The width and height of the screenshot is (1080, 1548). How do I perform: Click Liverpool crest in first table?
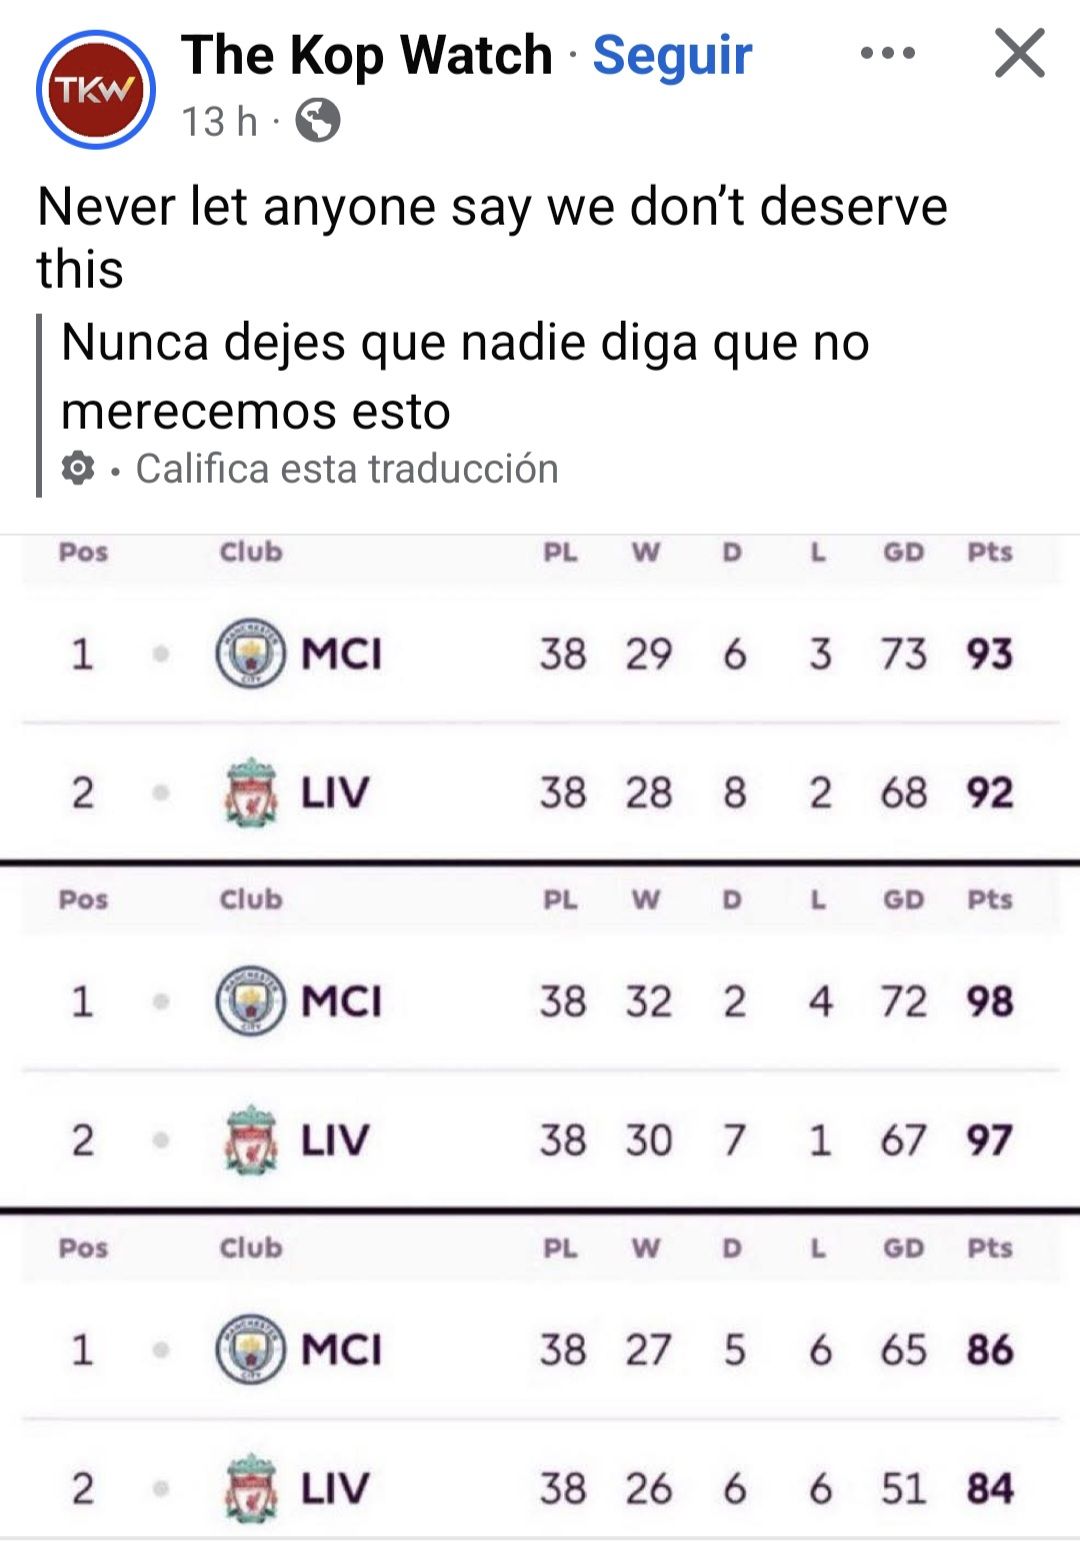pos(250,792)
